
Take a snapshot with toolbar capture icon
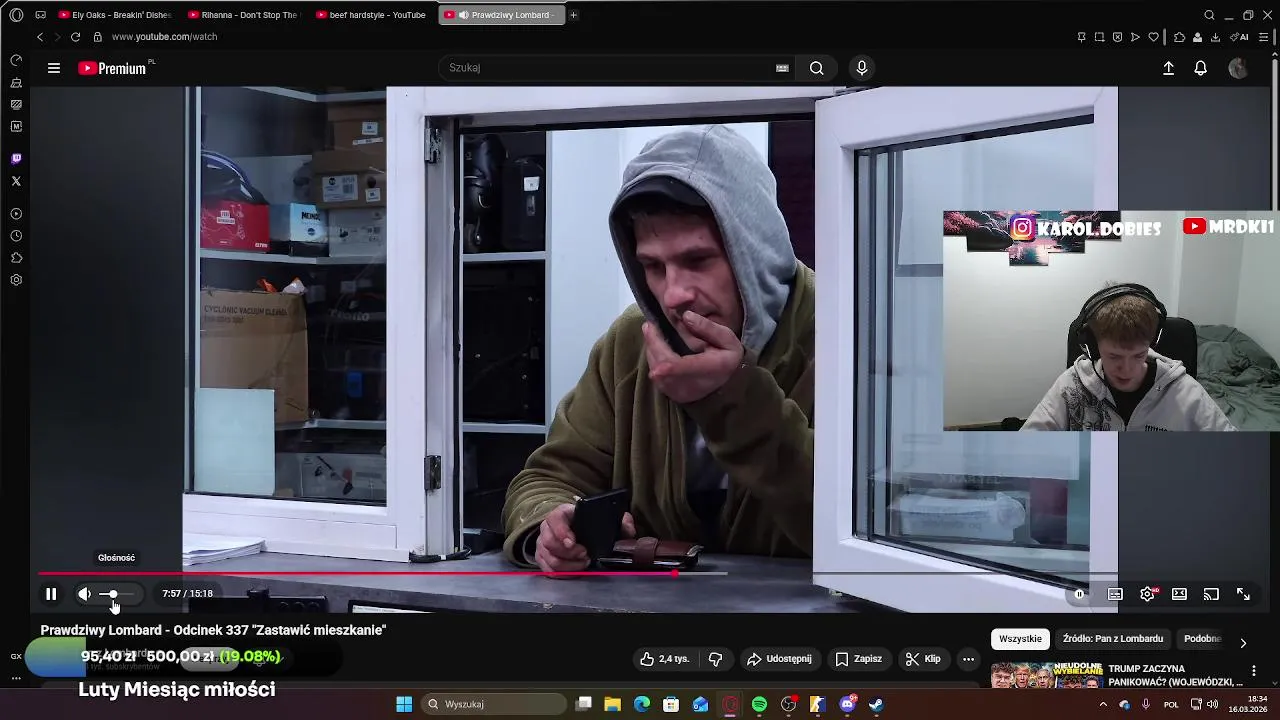[x=1099, y=37]
